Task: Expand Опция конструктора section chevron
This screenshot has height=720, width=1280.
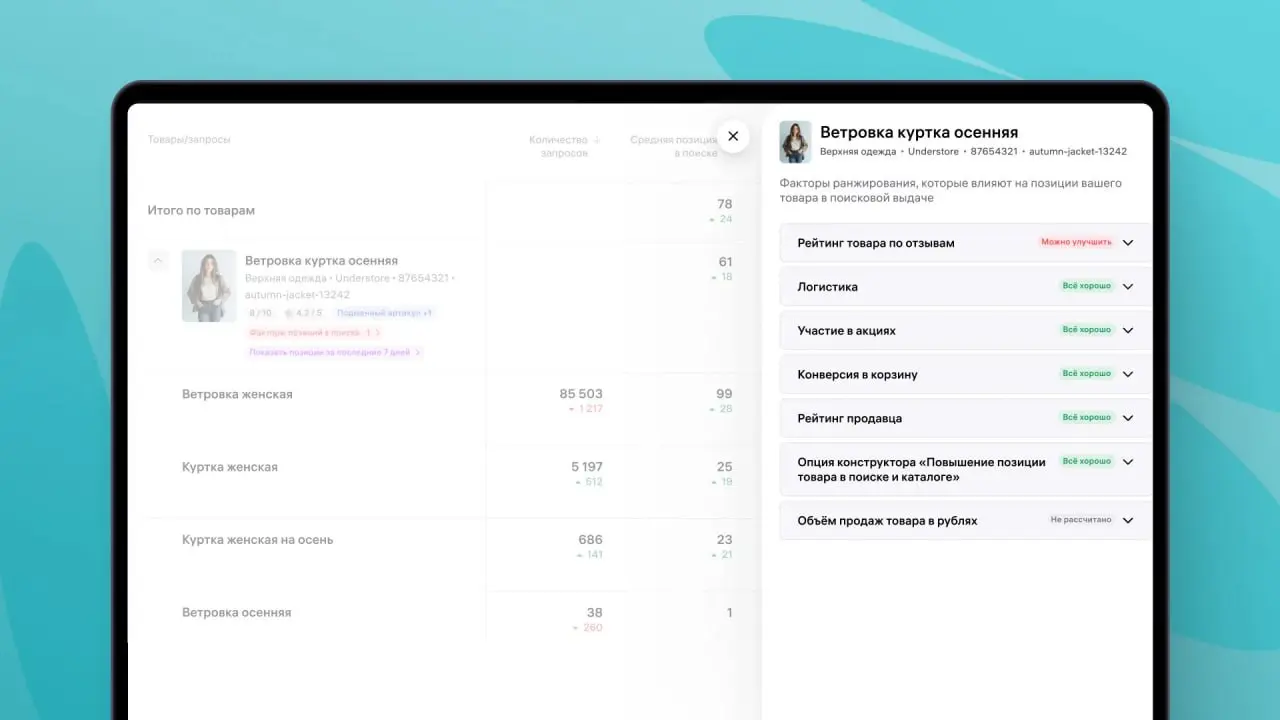Action: (x=1128, y=462)
